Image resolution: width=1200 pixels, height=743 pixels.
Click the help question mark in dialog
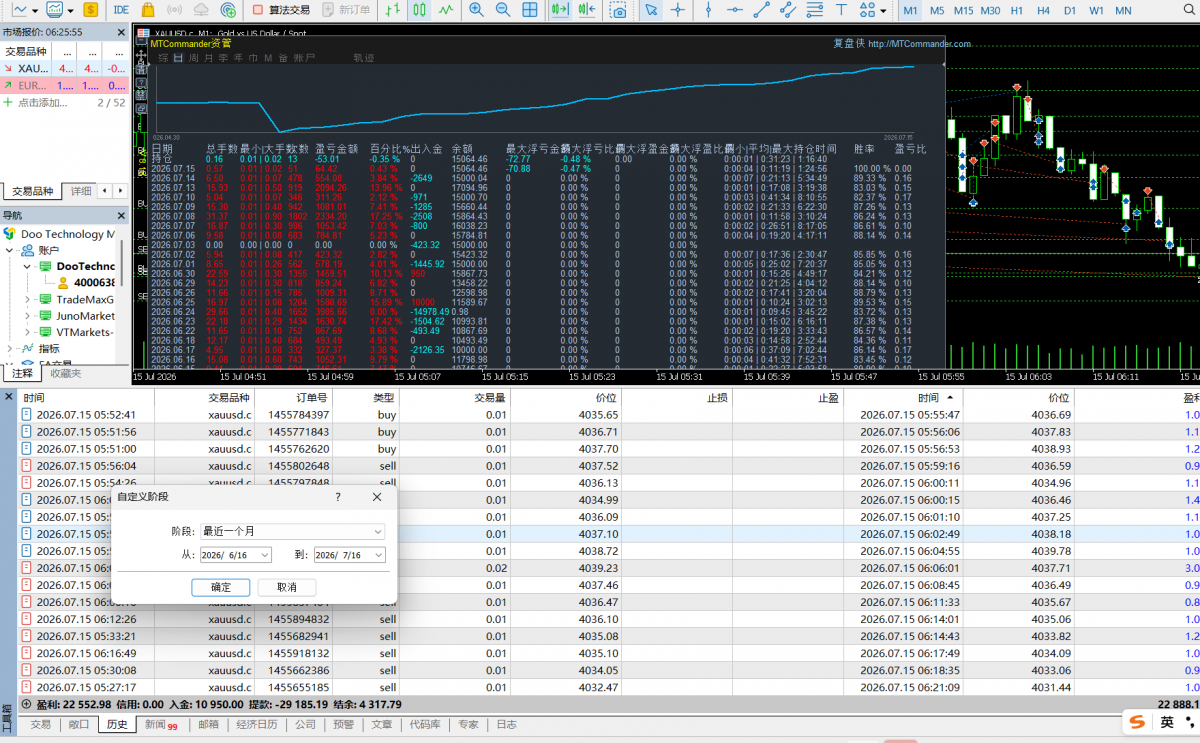point(337,497)
